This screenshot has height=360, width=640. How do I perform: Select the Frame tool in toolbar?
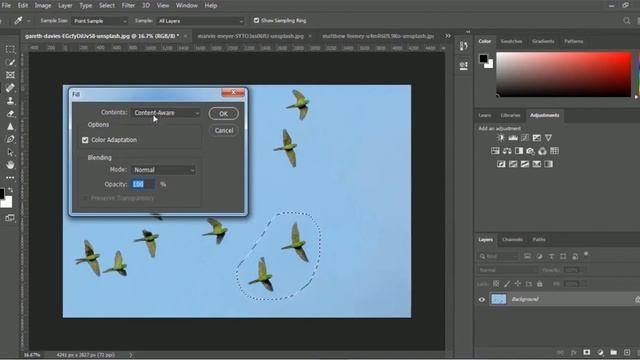point(10,75)
